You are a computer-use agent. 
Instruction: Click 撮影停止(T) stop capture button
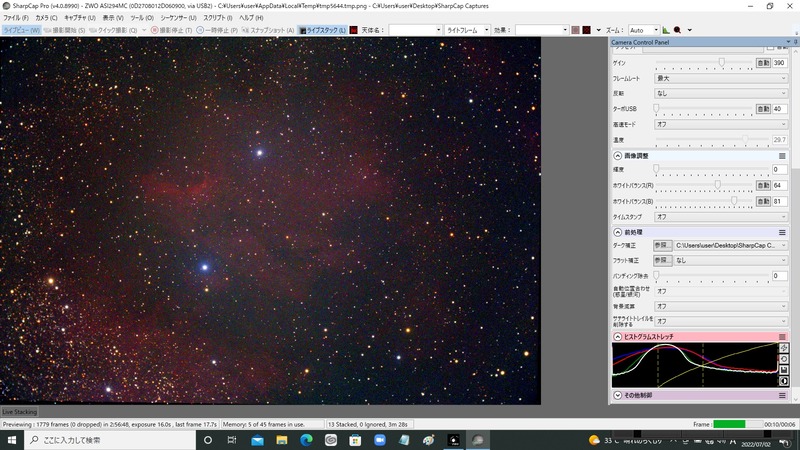click(x=172, y=30)
